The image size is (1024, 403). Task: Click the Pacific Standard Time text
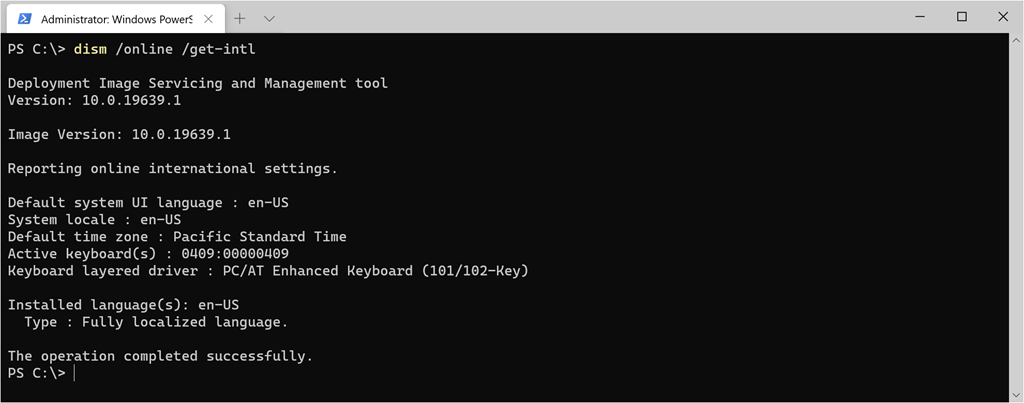point(259,237)
